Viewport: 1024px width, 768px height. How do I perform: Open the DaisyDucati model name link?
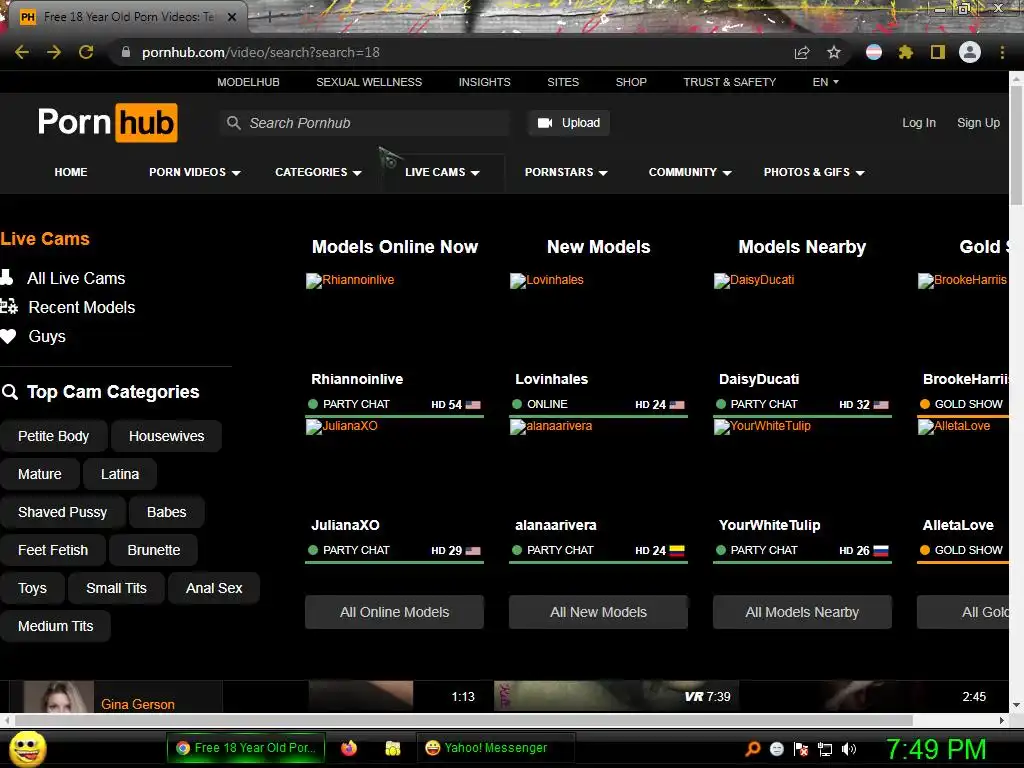(759, 379)
